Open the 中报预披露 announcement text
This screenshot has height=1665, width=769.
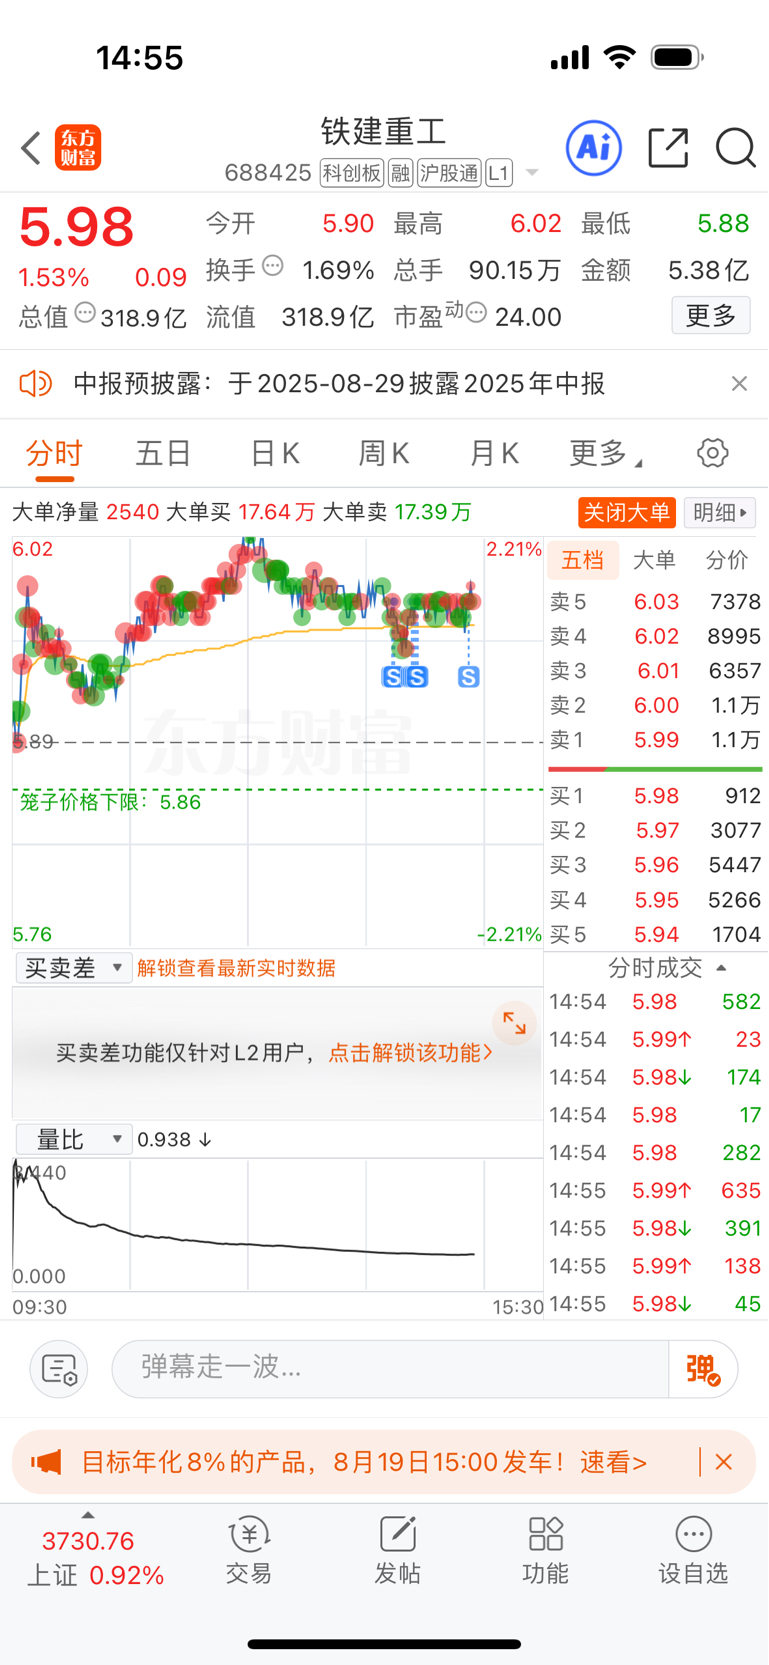click(x=339, y=383)
